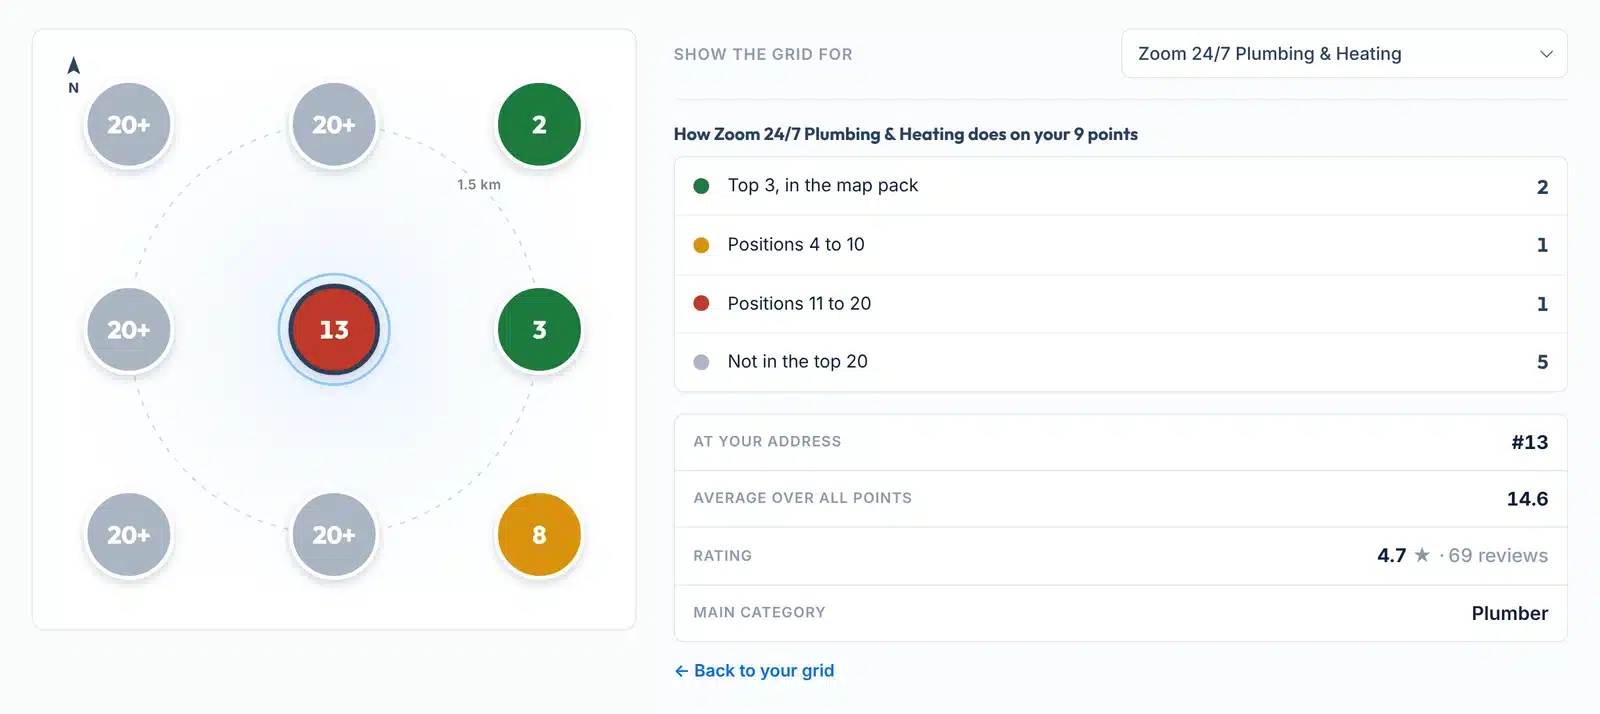
Task: Click the count 2 in Top 3 row
Action: pyautogui.click(x=1542, y=187)
